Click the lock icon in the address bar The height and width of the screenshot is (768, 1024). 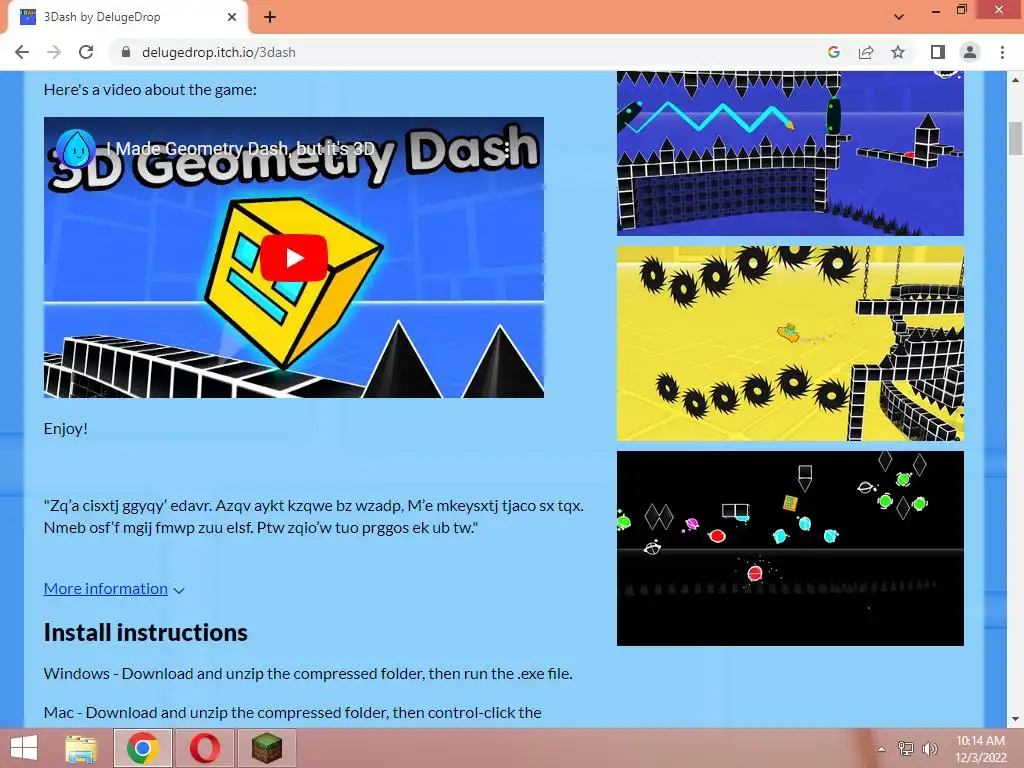pos(126,52)
